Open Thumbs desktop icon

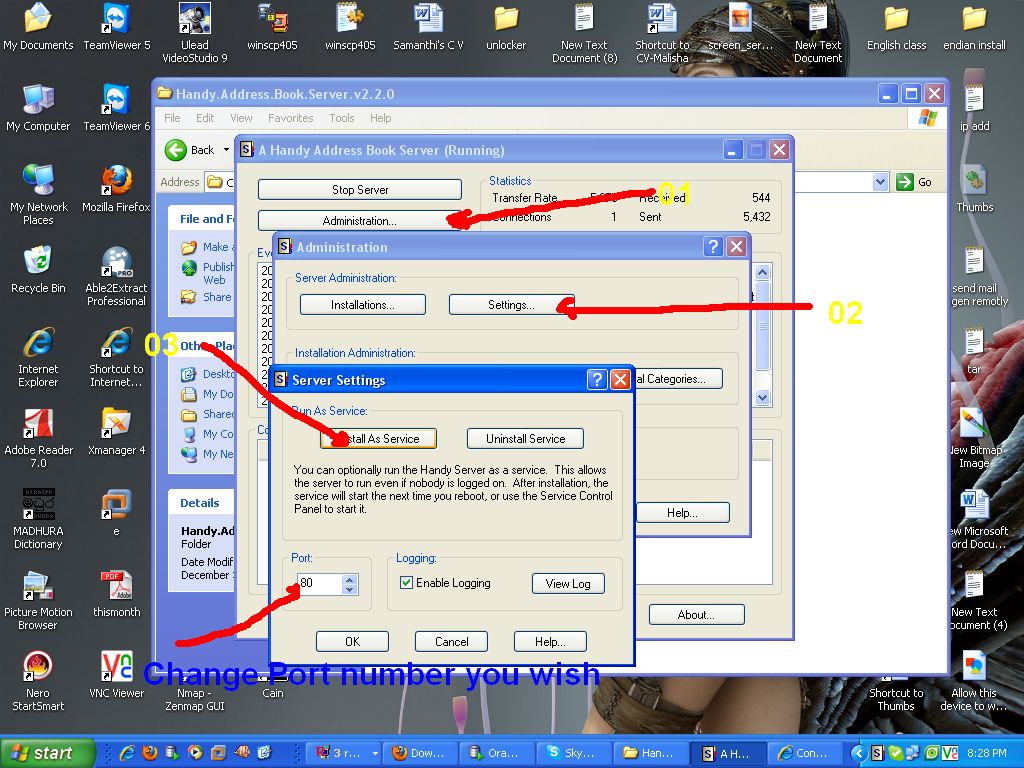click(974, 189)
